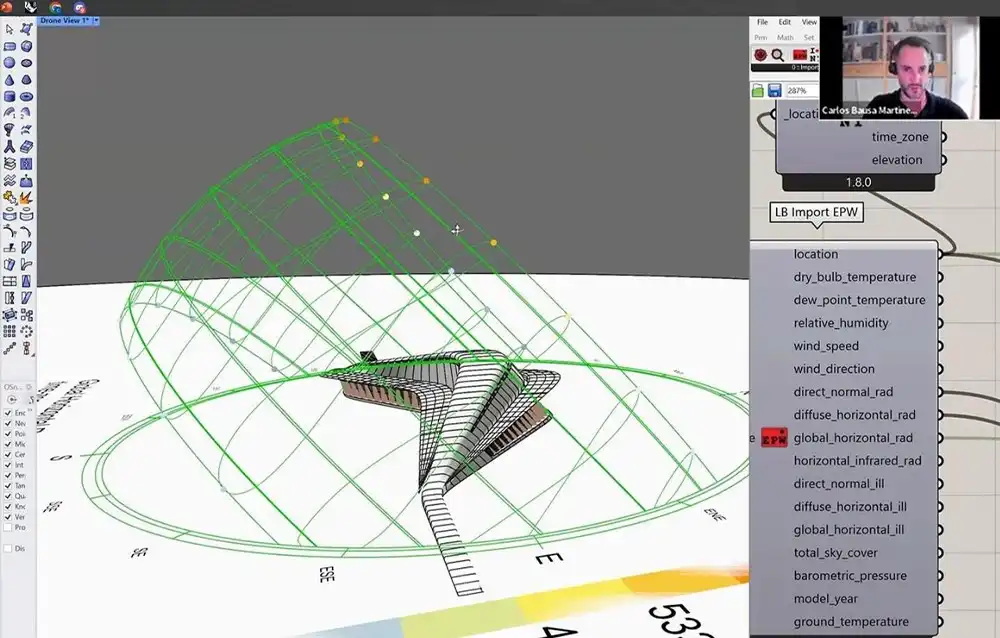Screen dimensions: 1000x638
Task: Uncheck the Cen osnap checkbox
Action: (8, 455)
